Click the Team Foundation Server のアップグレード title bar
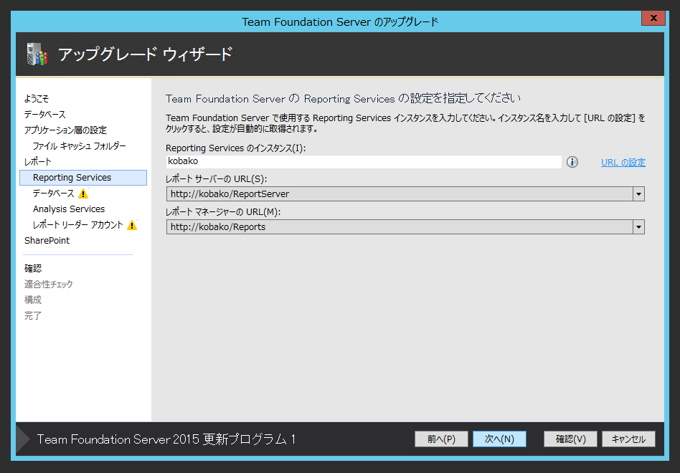680x473 pixels. (x=340, y=22)
